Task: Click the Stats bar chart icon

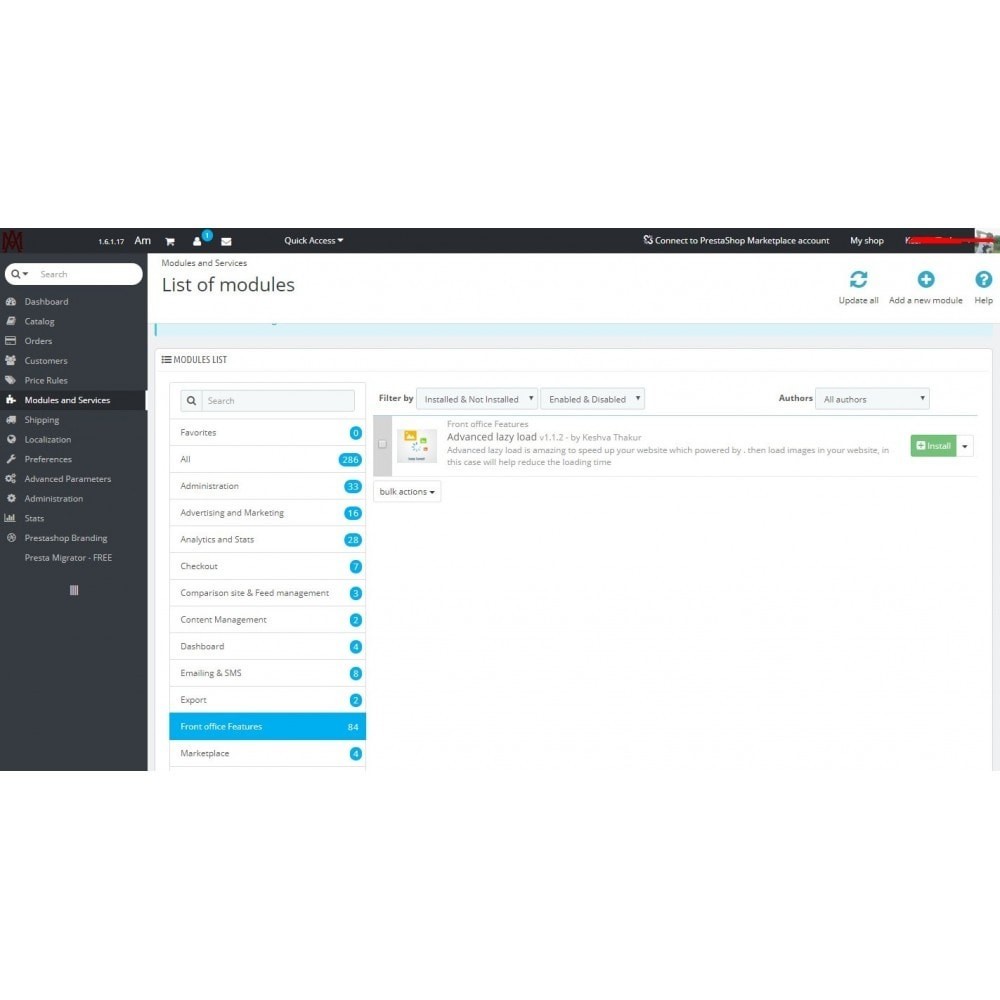Action: click(x=11, y=518)
